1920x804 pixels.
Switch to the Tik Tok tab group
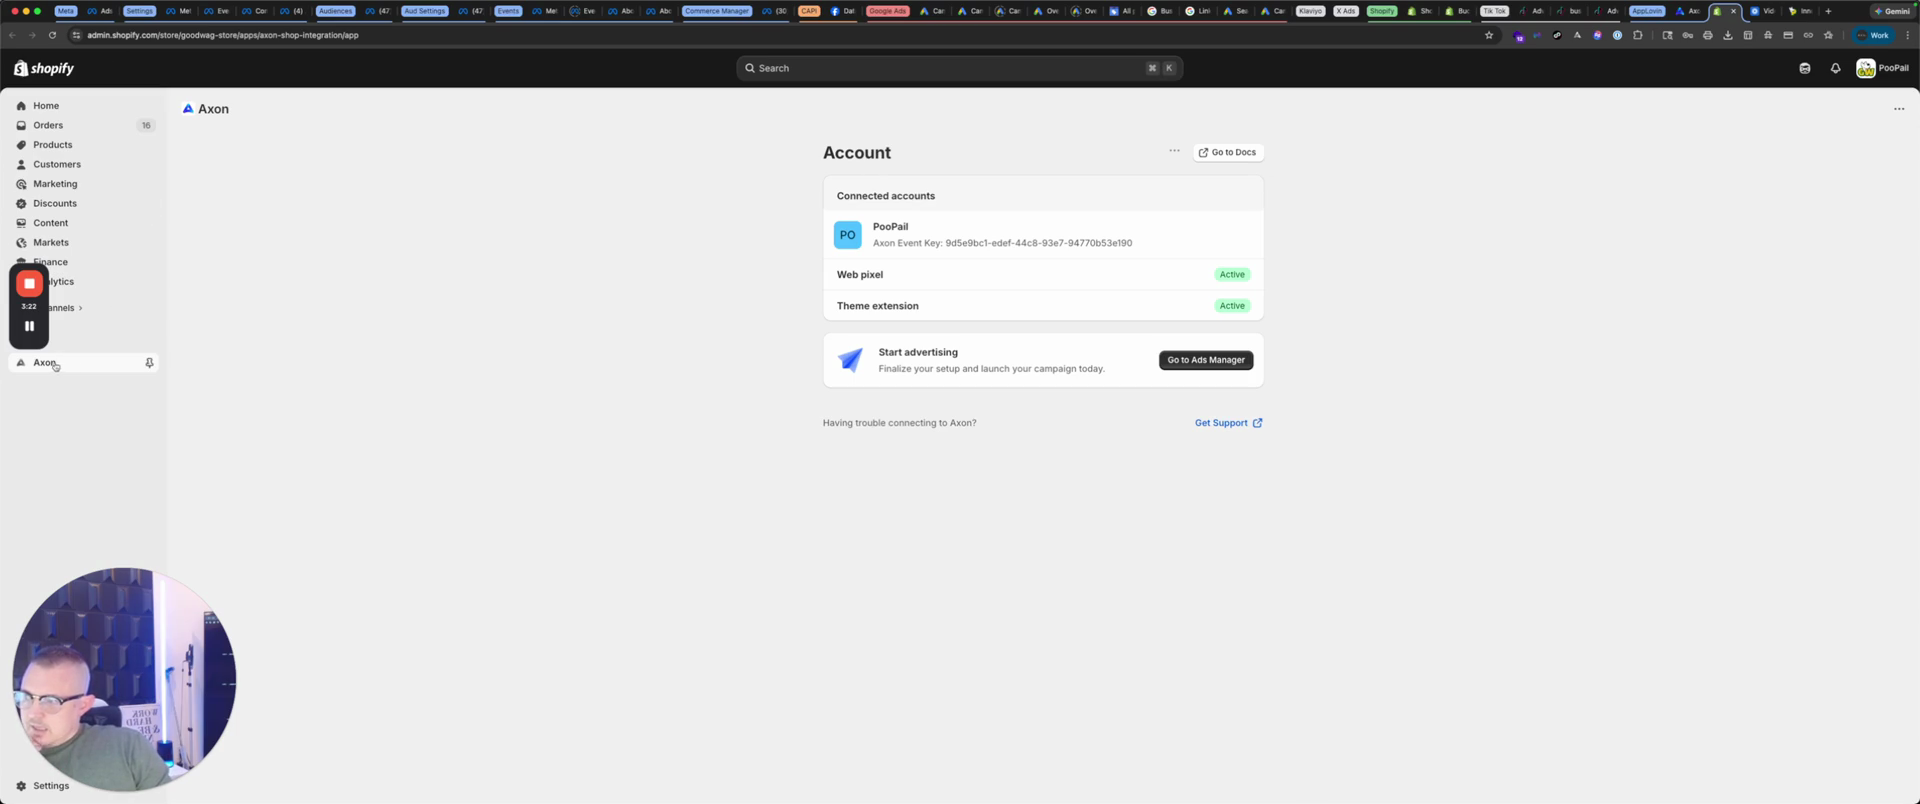click(1494, 11)
